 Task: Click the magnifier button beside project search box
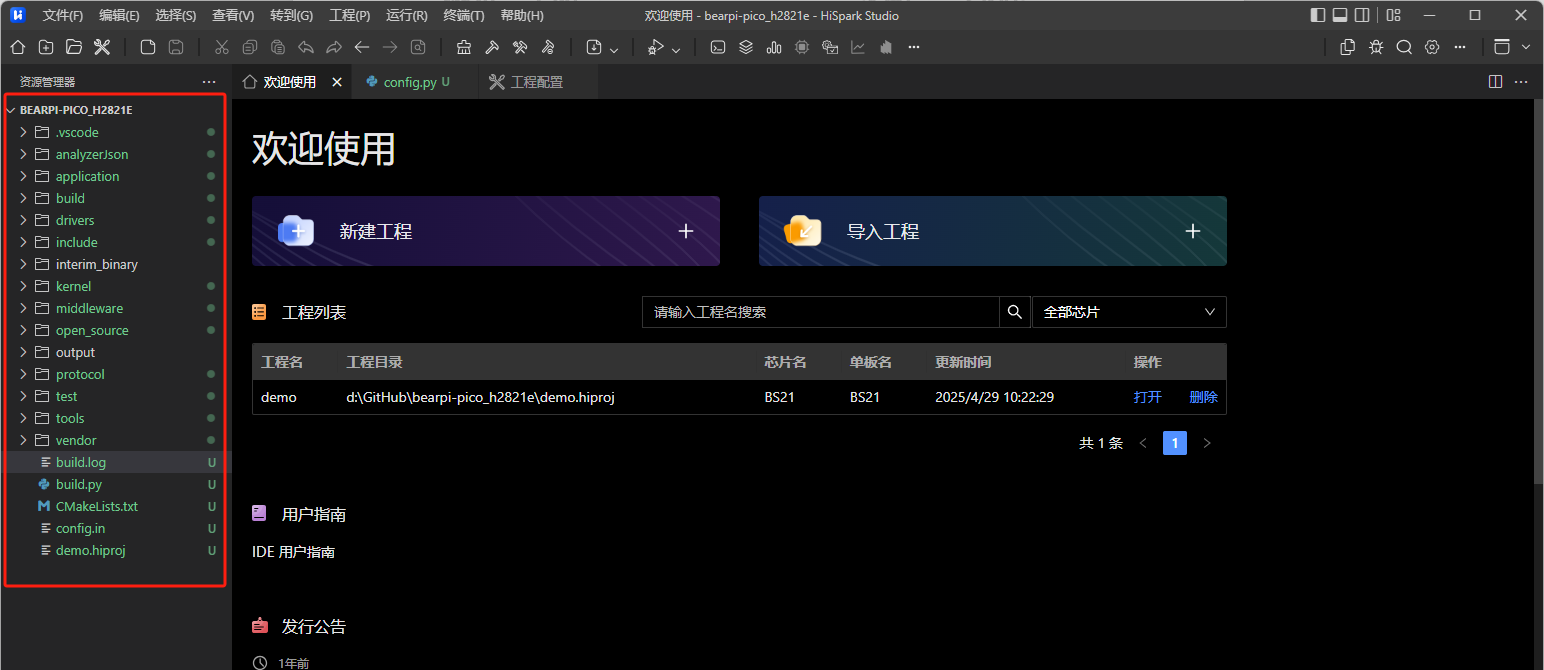[1014, 312]
